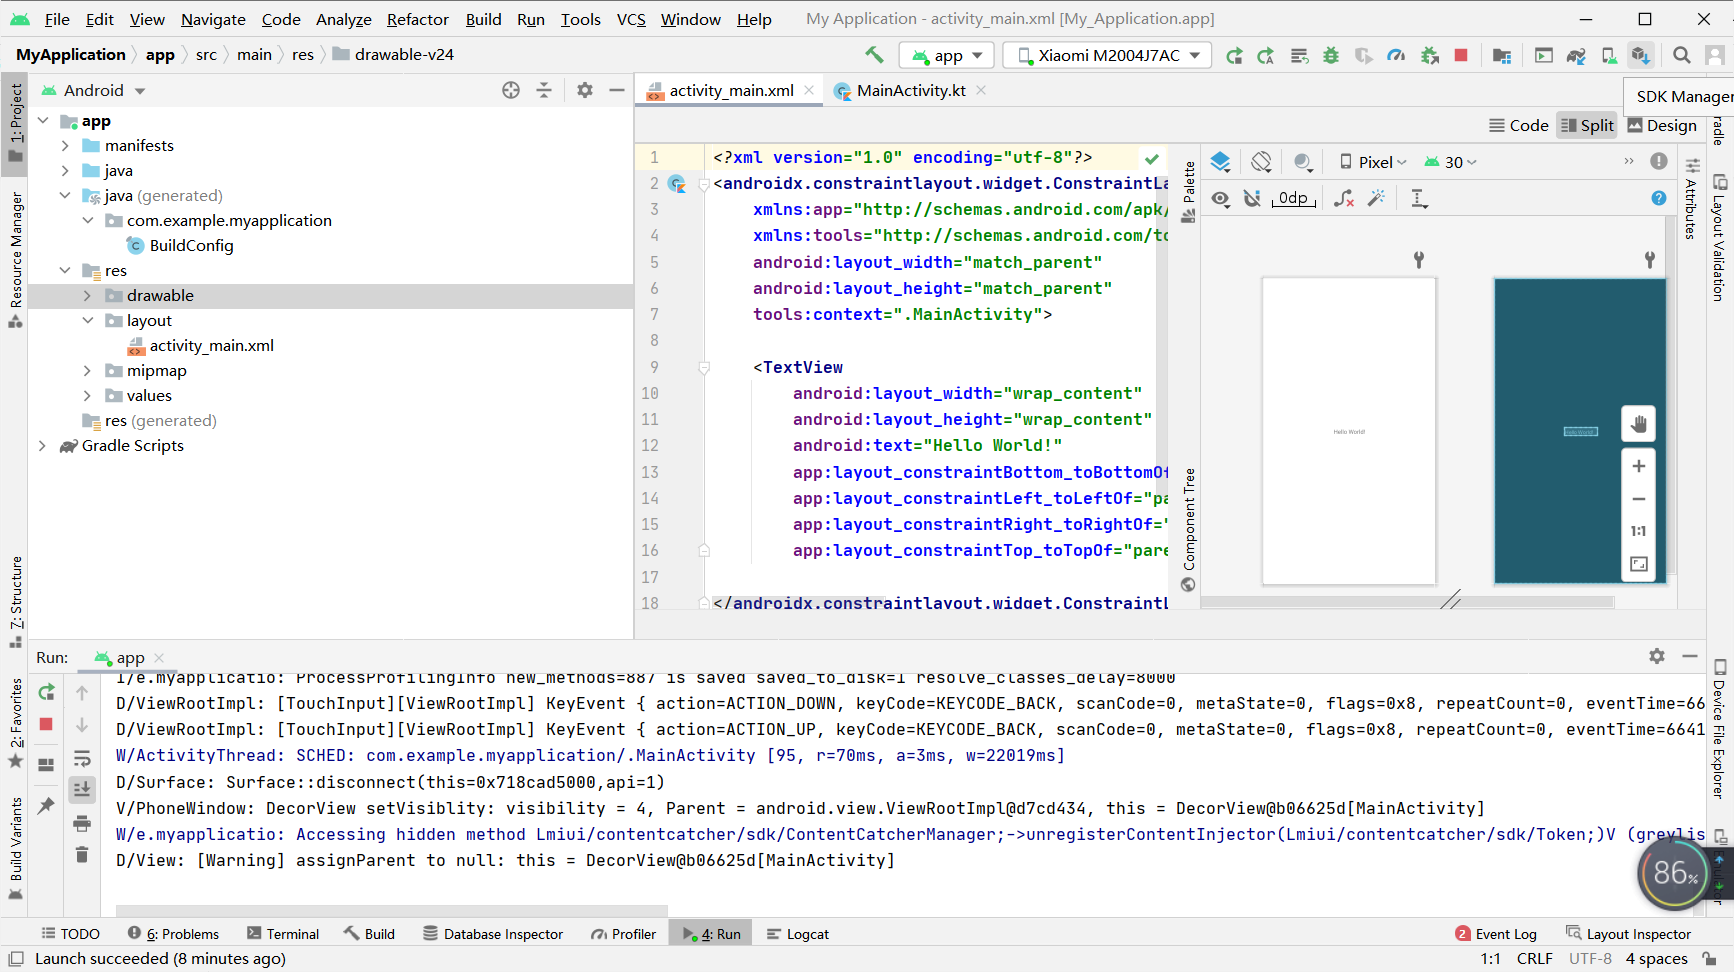Profile the app
Viewport: 1734px width, 972px height.
[1397, 55]
